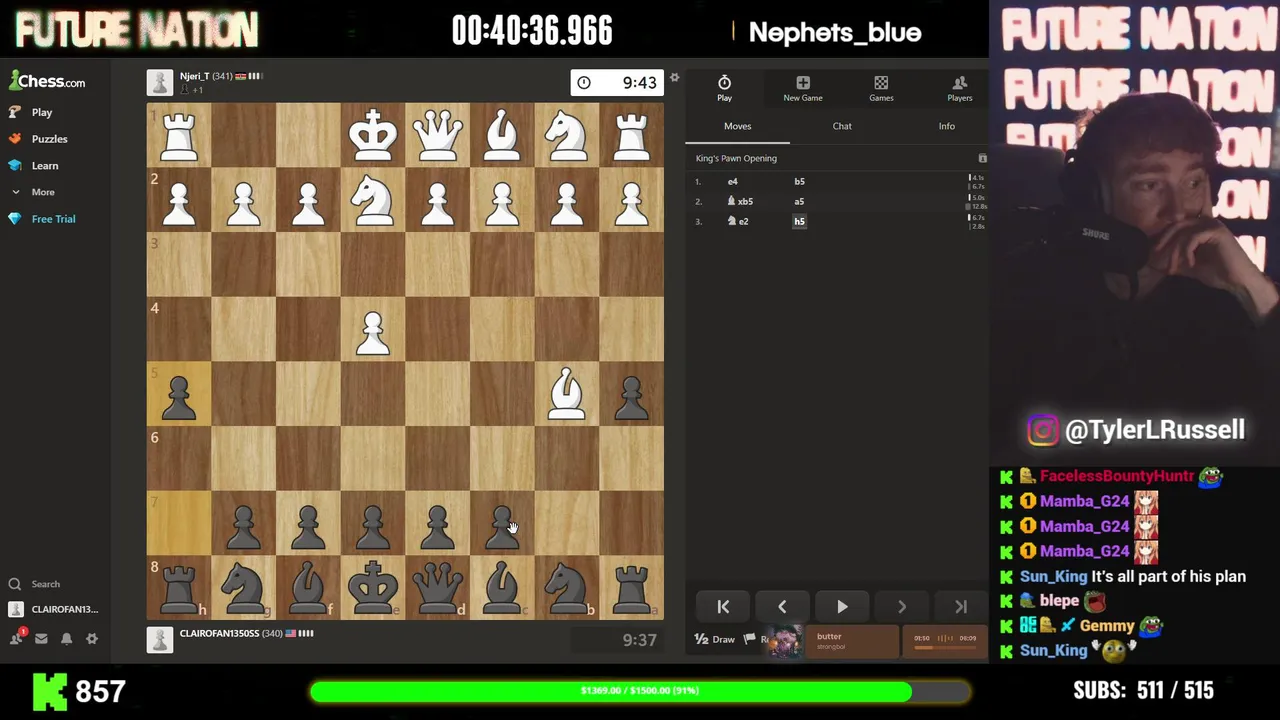Open the CLAIROFAN13... sidebar profile

tap(54, 609)
